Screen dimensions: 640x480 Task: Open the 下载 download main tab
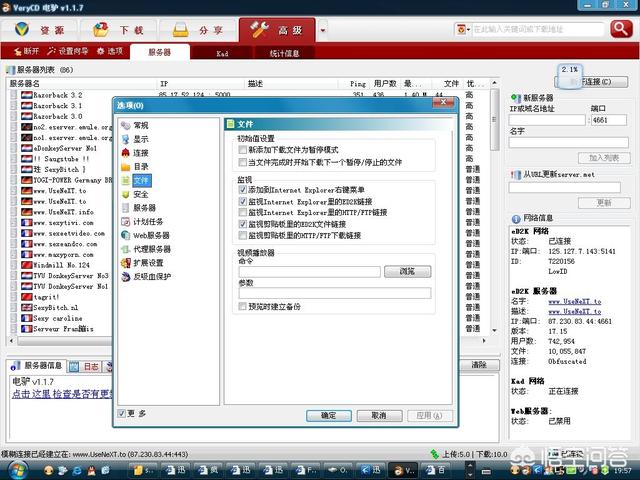(118, 30)
